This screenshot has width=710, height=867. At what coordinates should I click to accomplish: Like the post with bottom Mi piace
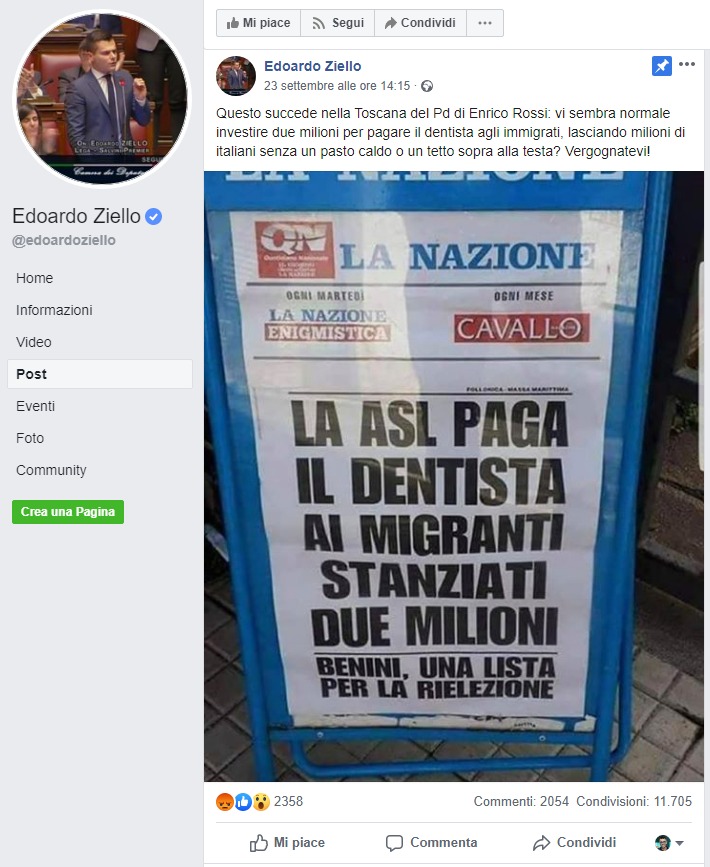point(287,843)
